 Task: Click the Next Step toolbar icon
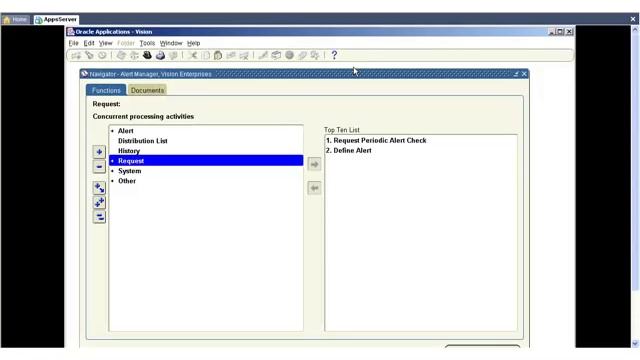pos(134,56)
